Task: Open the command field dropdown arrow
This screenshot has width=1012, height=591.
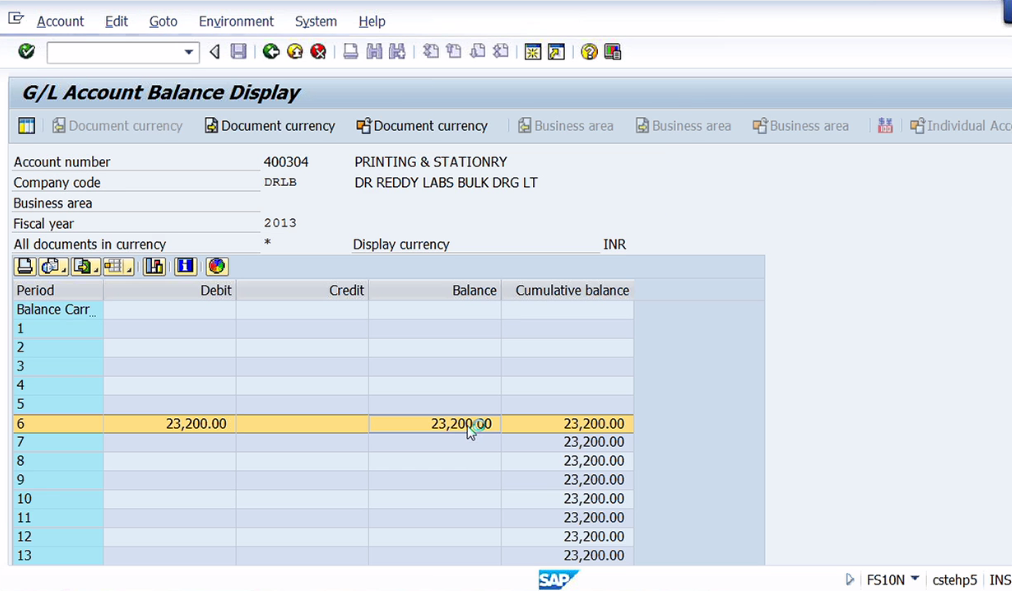Action: pos(188,52)
